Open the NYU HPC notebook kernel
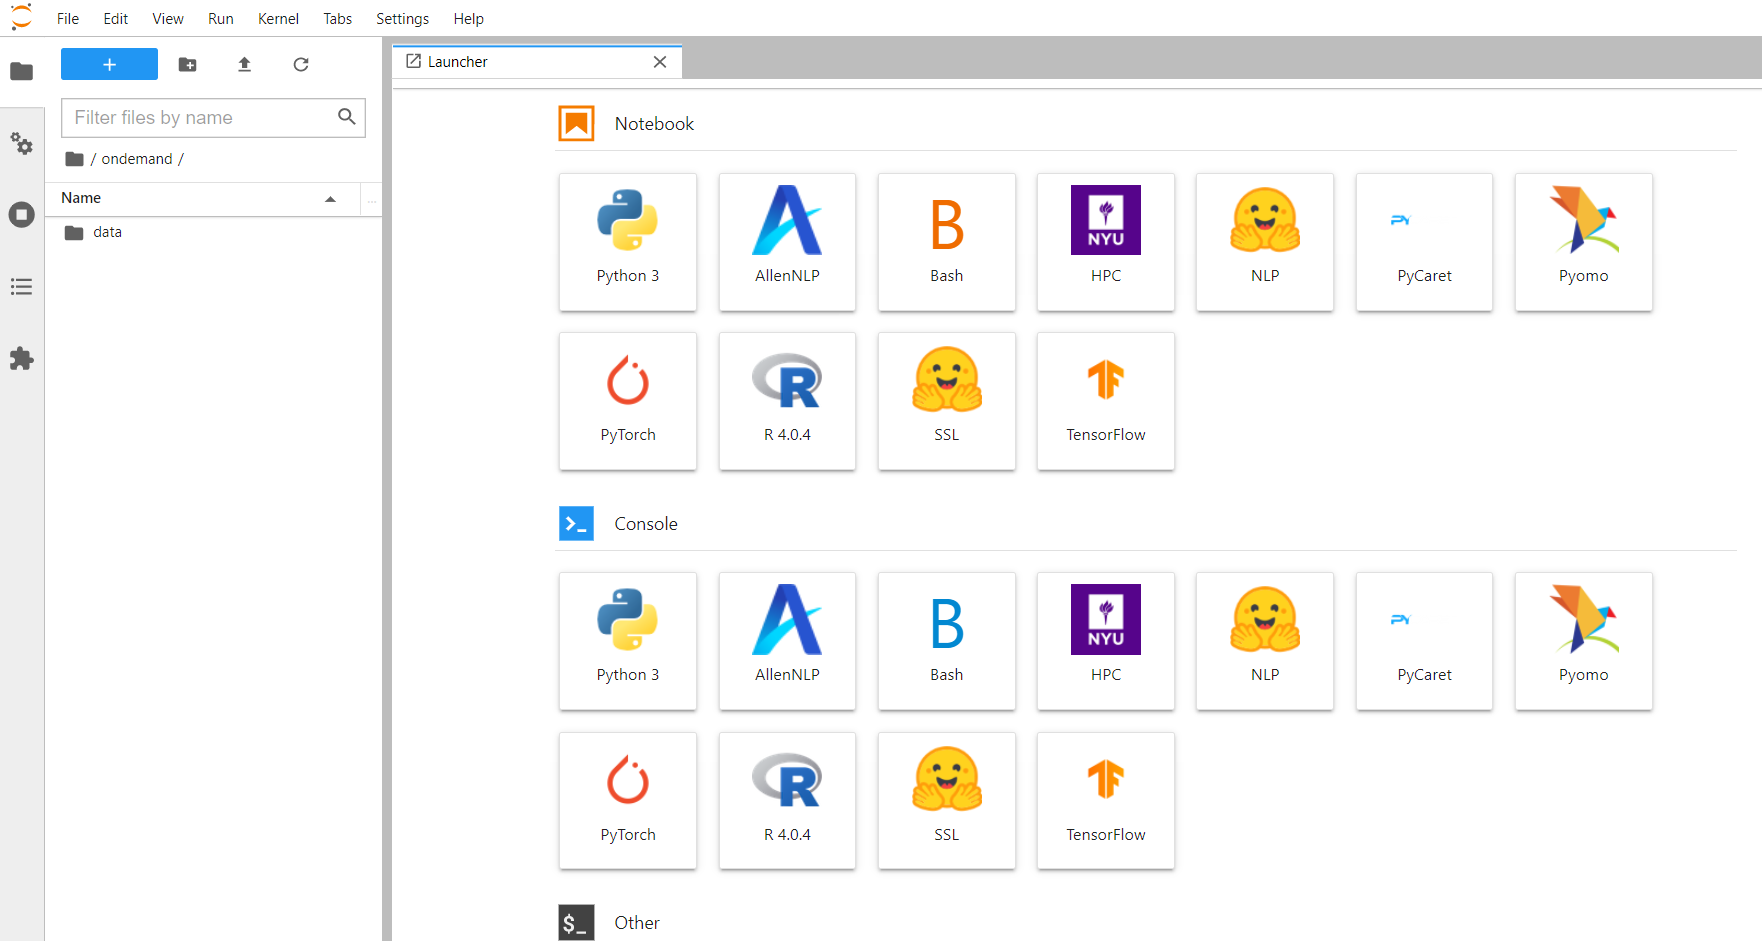The width and height of the screenshot is (1762, 941). [1106, 242]
